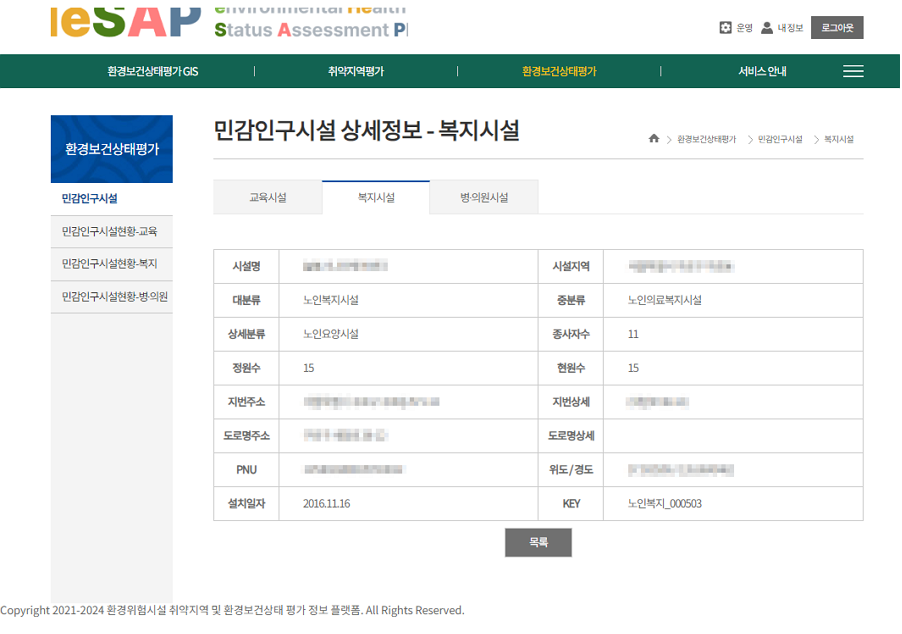Select 민감인구시설현황-교육 sidebar item
The width and height of the screenshot is (902, 634).
[112, 231]
